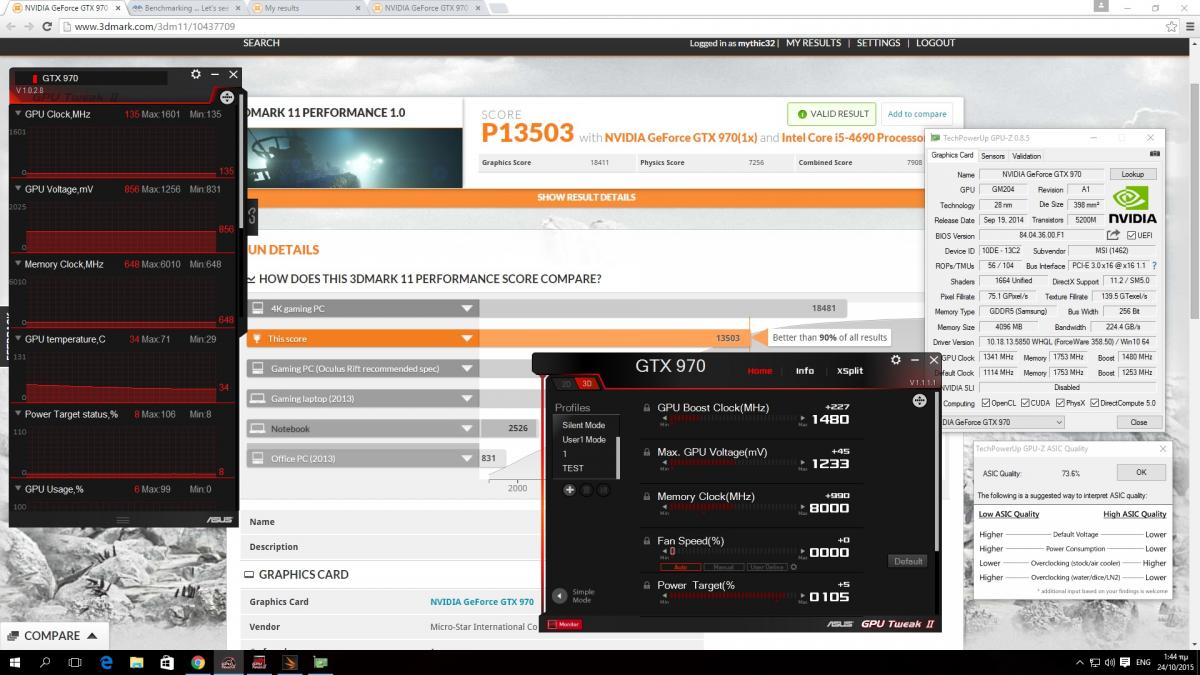1200x675 pixels.
Task: Collapse GPU temperature,C graph
Action: (x=19, y=339)
